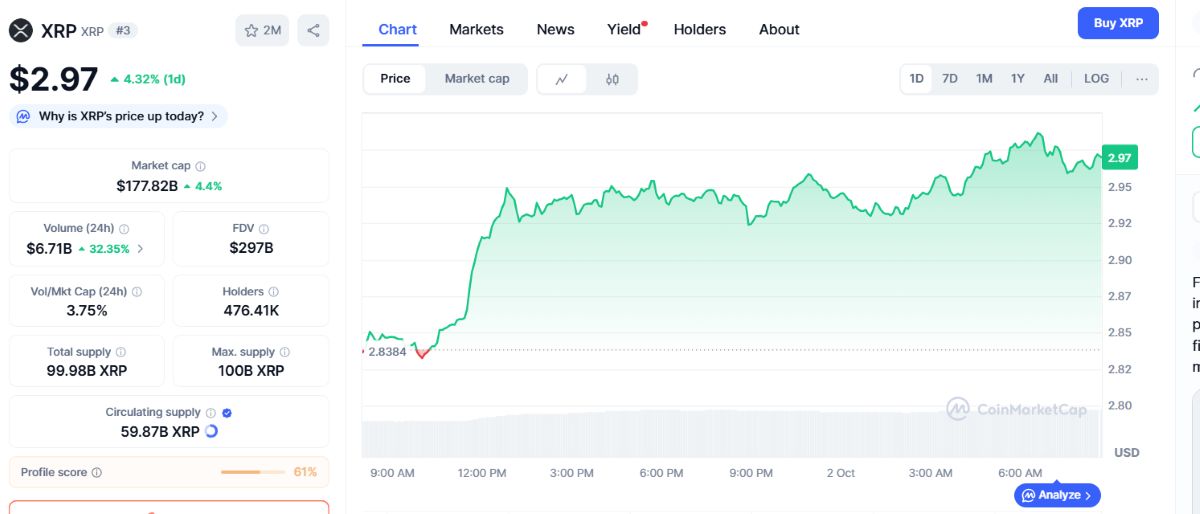Click Max. supply info icon
1200x514 pixels.
[x=285, y=352]
